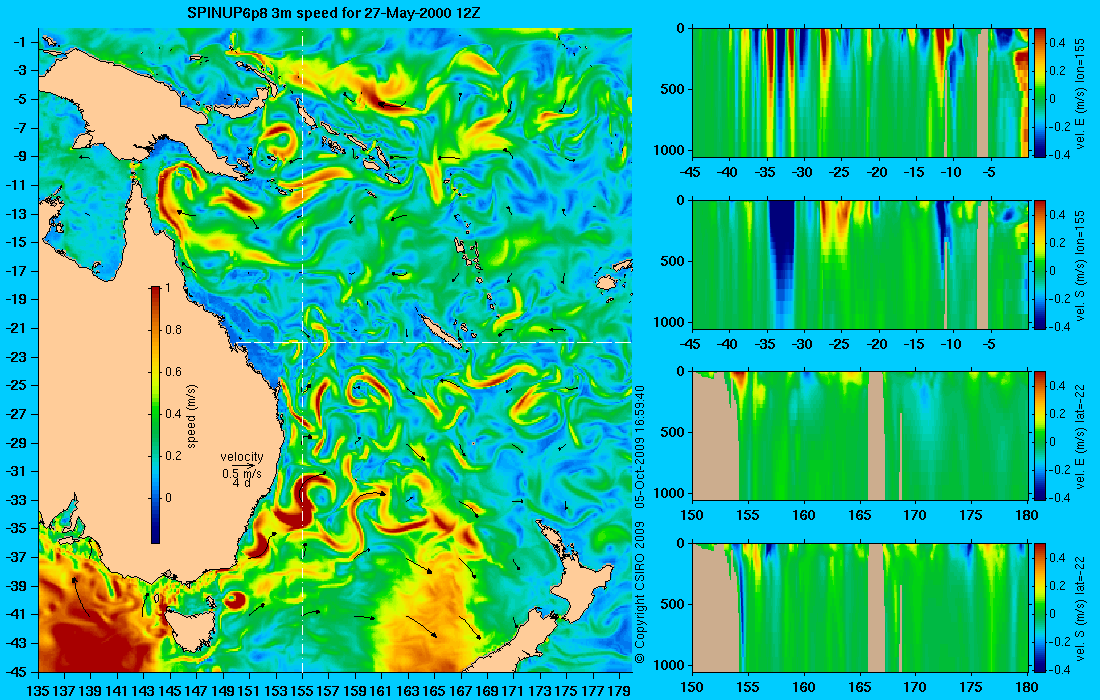Screen dimensions: 1100x700
Task: Click the '500' depth label in top lon=155 panel
Action: click(675, 89)
